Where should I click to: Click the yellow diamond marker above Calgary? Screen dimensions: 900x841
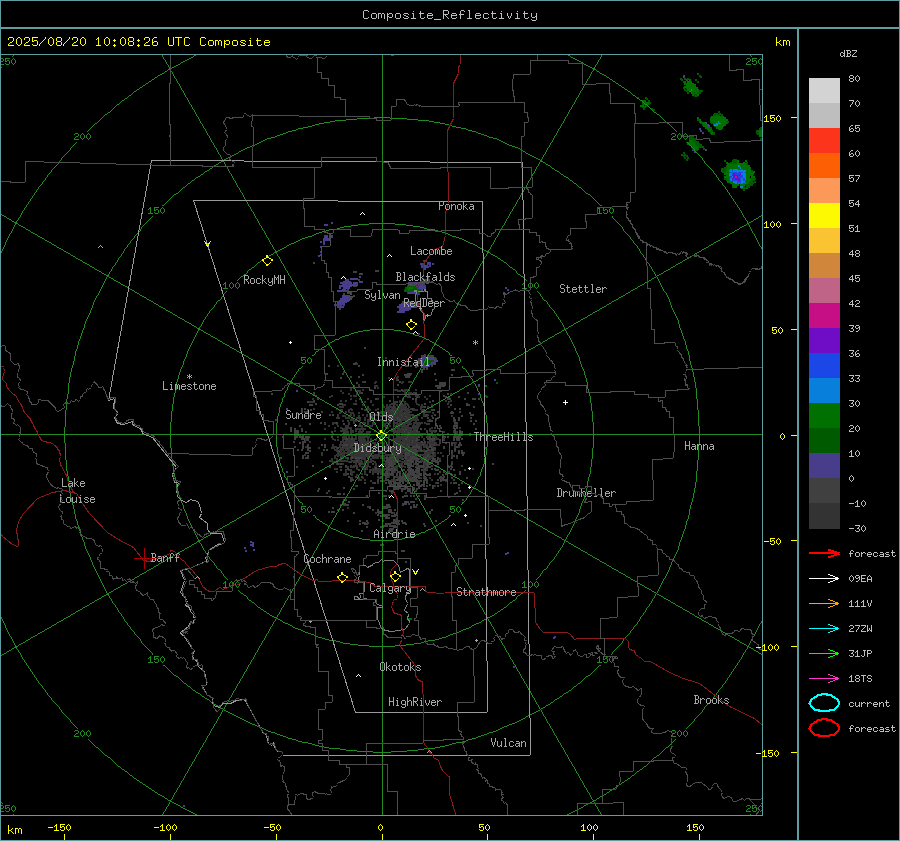[395, 576]
